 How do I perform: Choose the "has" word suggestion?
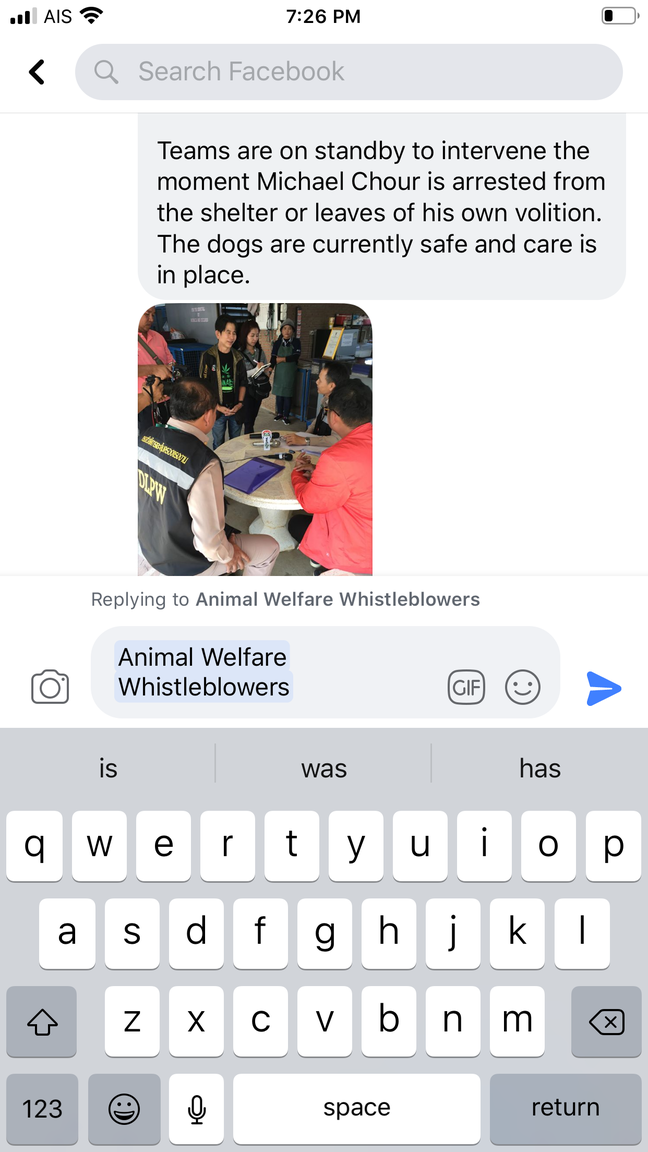(540, 768)
